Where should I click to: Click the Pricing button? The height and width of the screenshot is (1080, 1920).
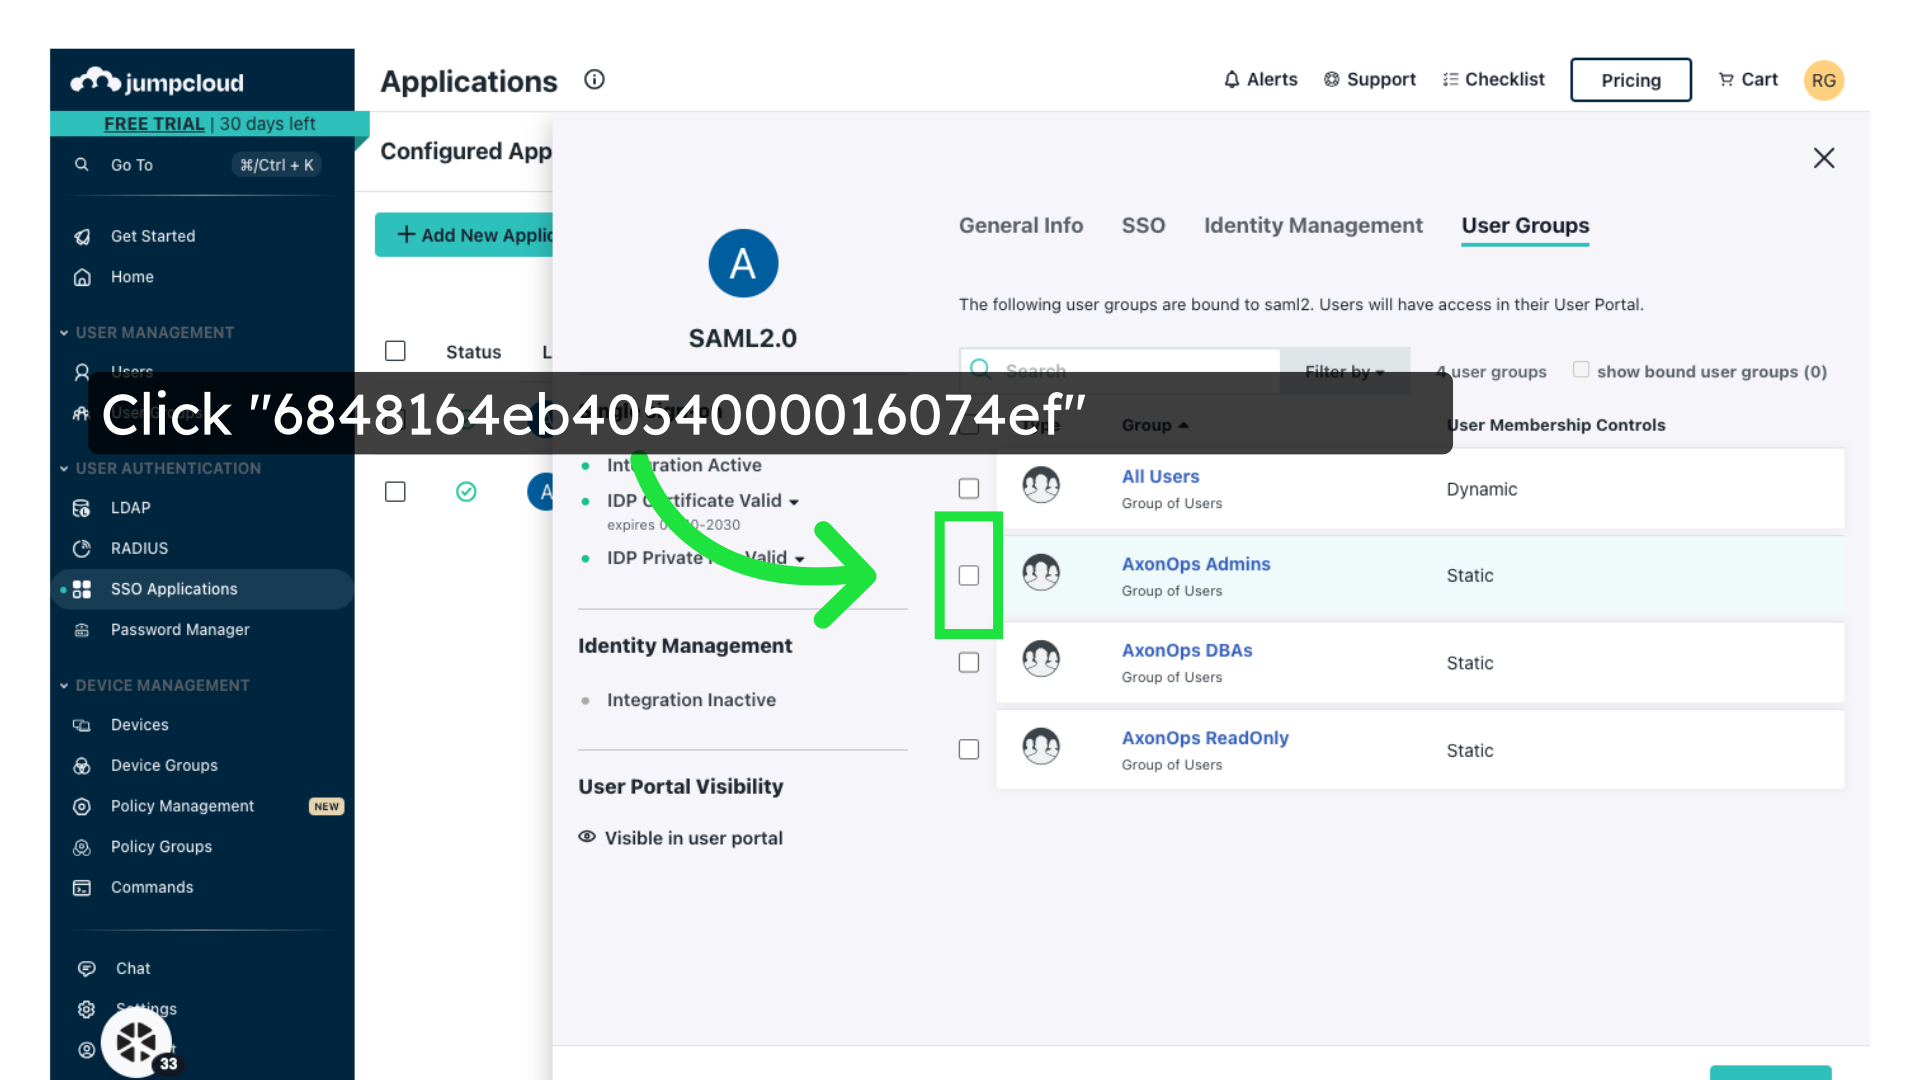(x=1630, y=80)
